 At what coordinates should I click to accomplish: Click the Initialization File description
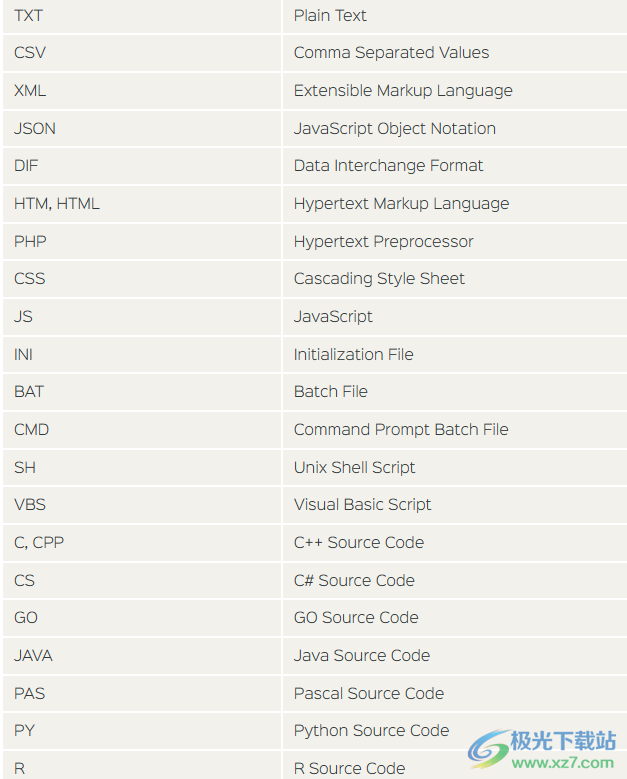pyautogui.click(x=353, y=354)
